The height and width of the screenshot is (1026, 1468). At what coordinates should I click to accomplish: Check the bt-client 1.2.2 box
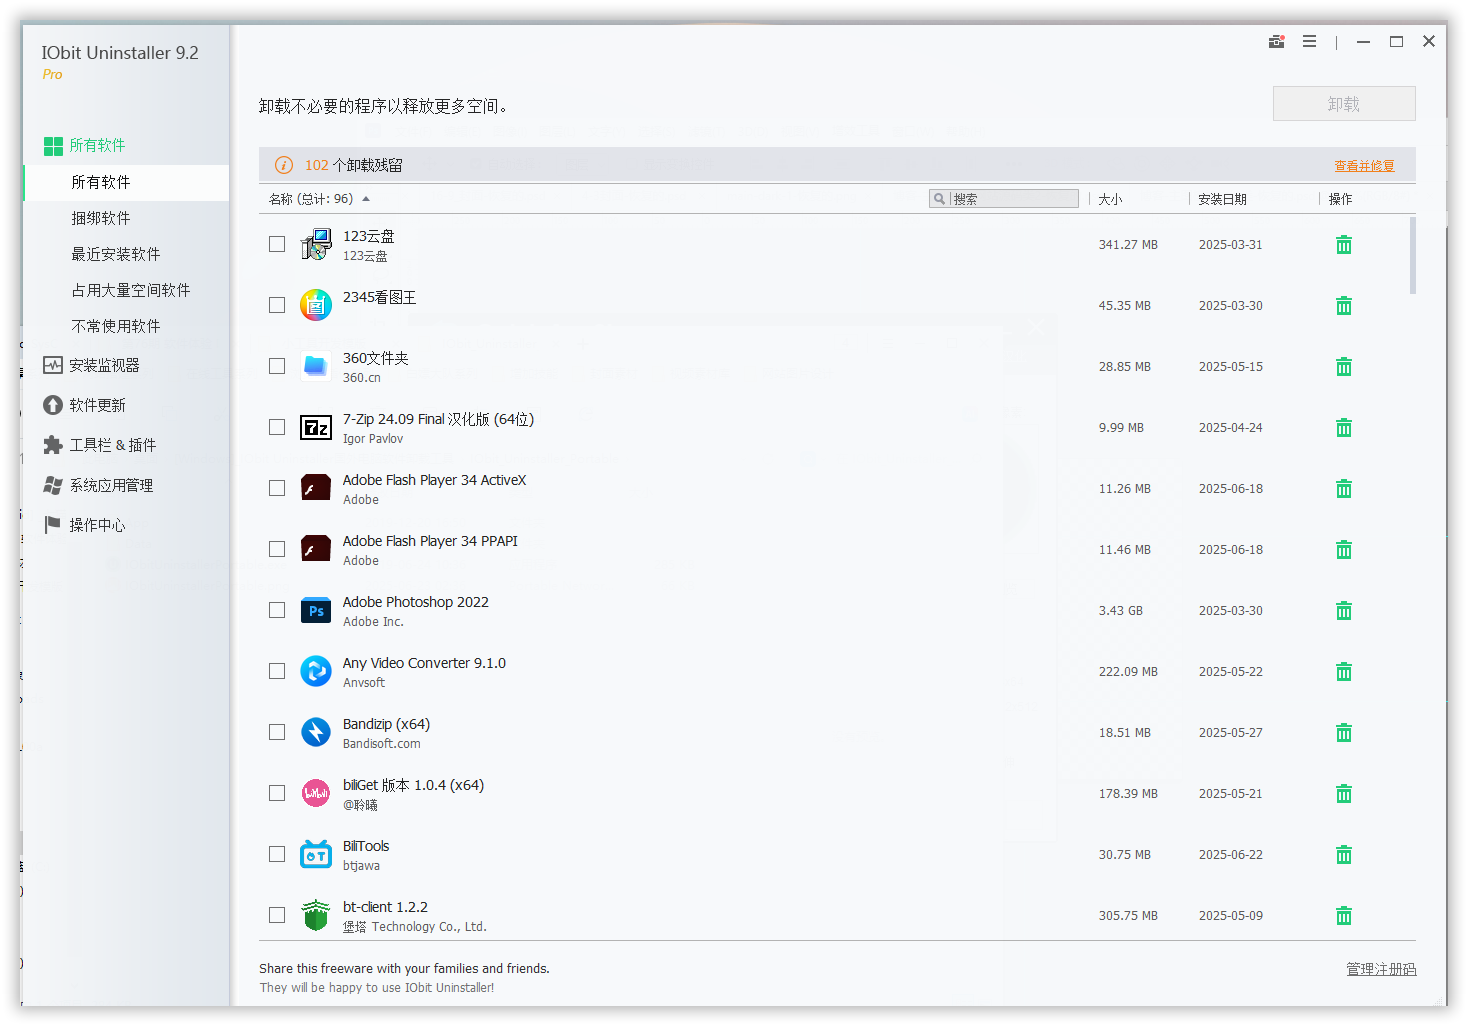277,915
